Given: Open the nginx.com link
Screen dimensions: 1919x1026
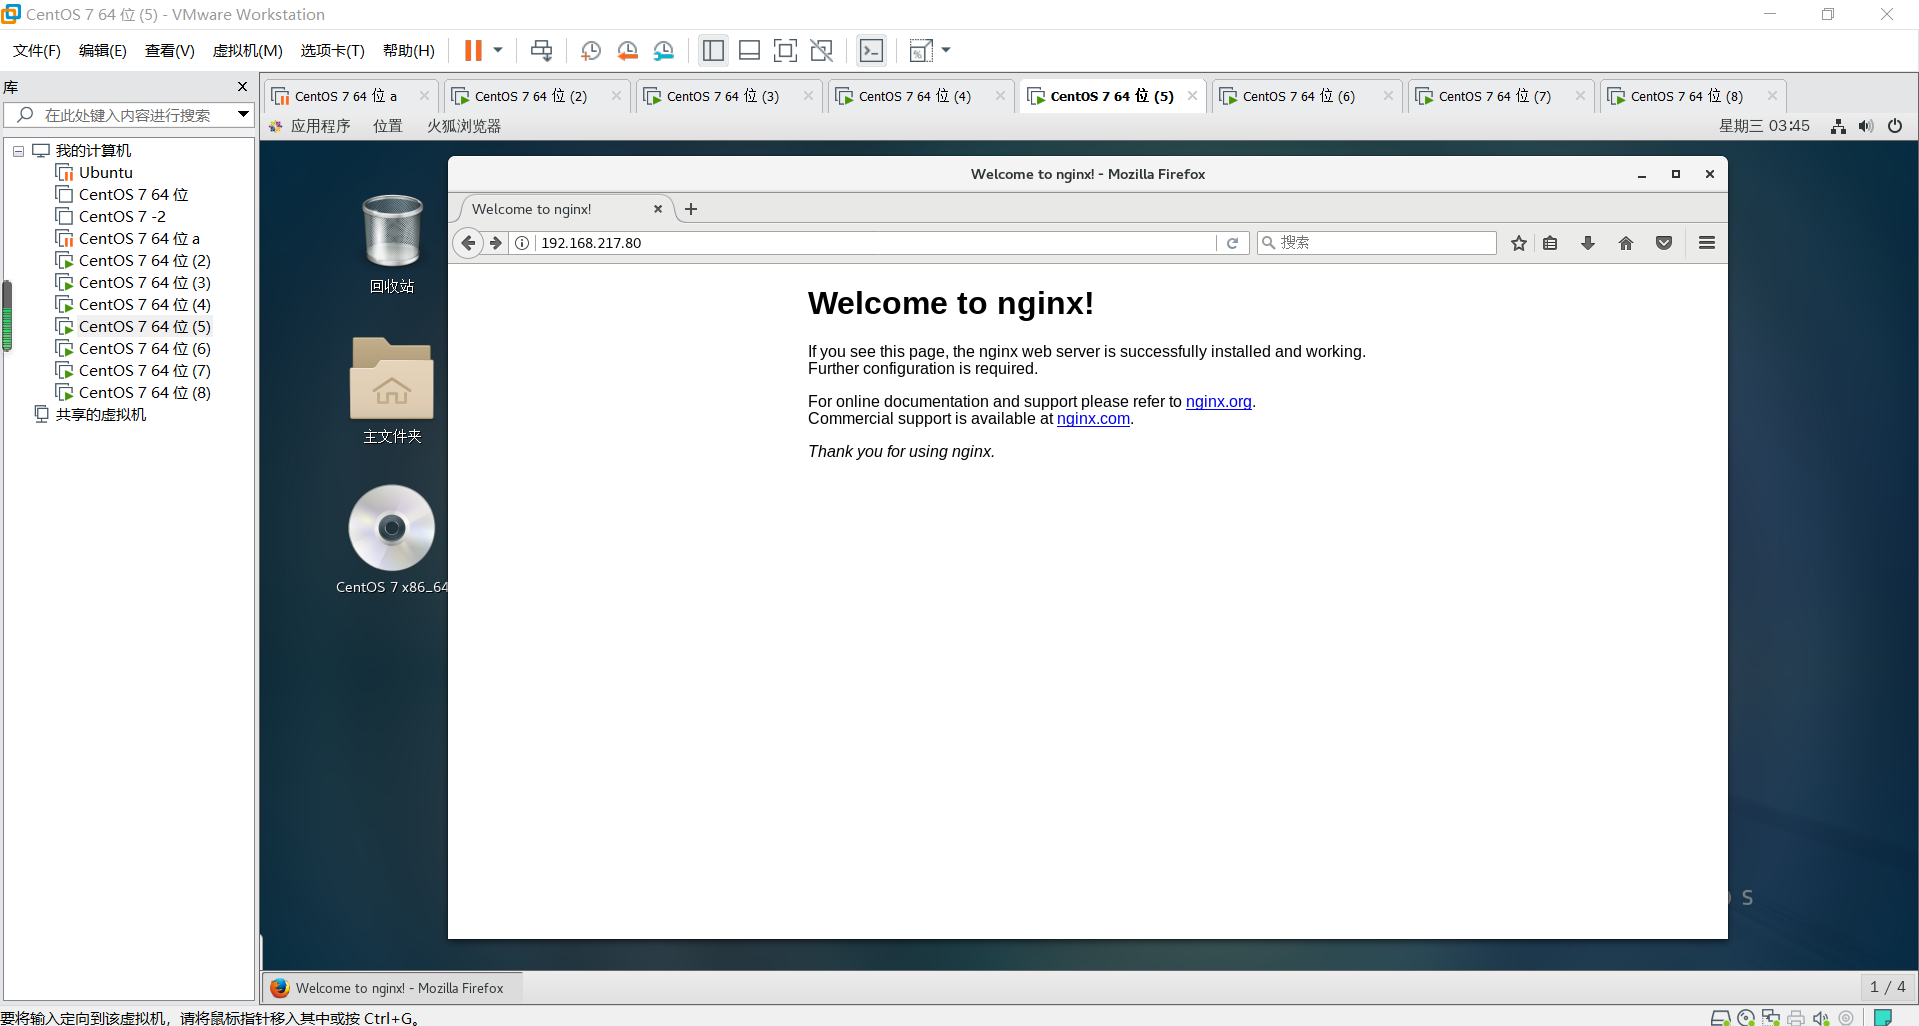Looking at the screenshot, I should [x=1093, y=419].
